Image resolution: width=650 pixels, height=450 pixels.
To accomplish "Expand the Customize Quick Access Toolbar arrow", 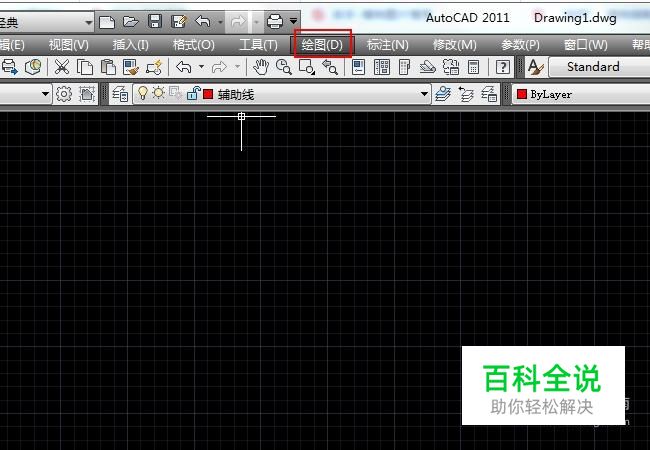I will pos(293,21).
